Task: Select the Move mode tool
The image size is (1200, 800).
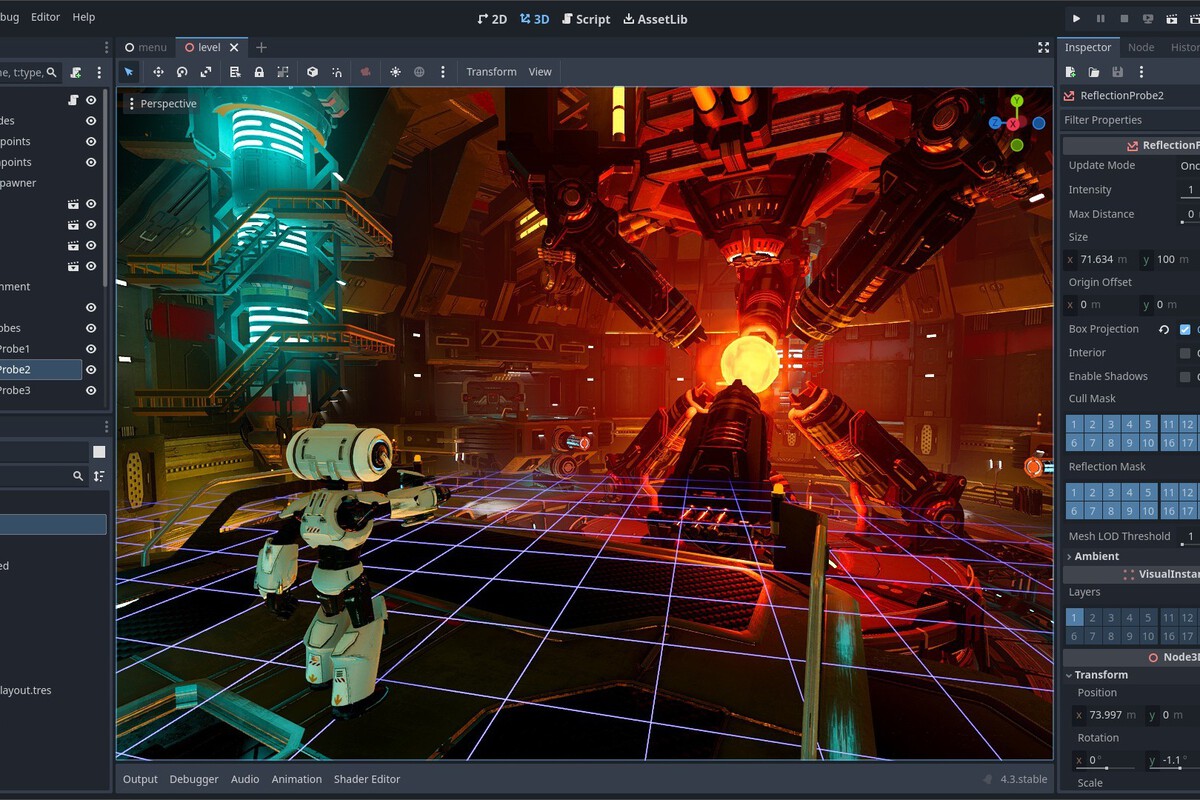Action: click(x=158, y=72)
